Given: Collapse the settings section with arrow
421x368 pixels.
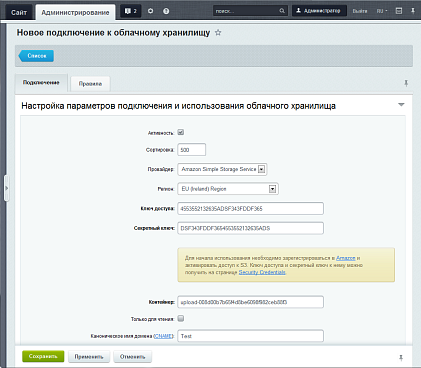Looking at the screenshot, I should [x=401, y=105].
